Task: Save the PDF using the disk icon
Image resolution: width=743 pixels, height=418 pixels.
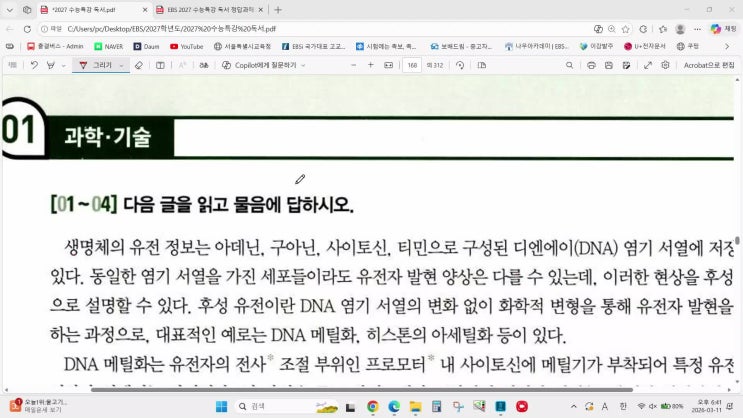Action: 609,65
